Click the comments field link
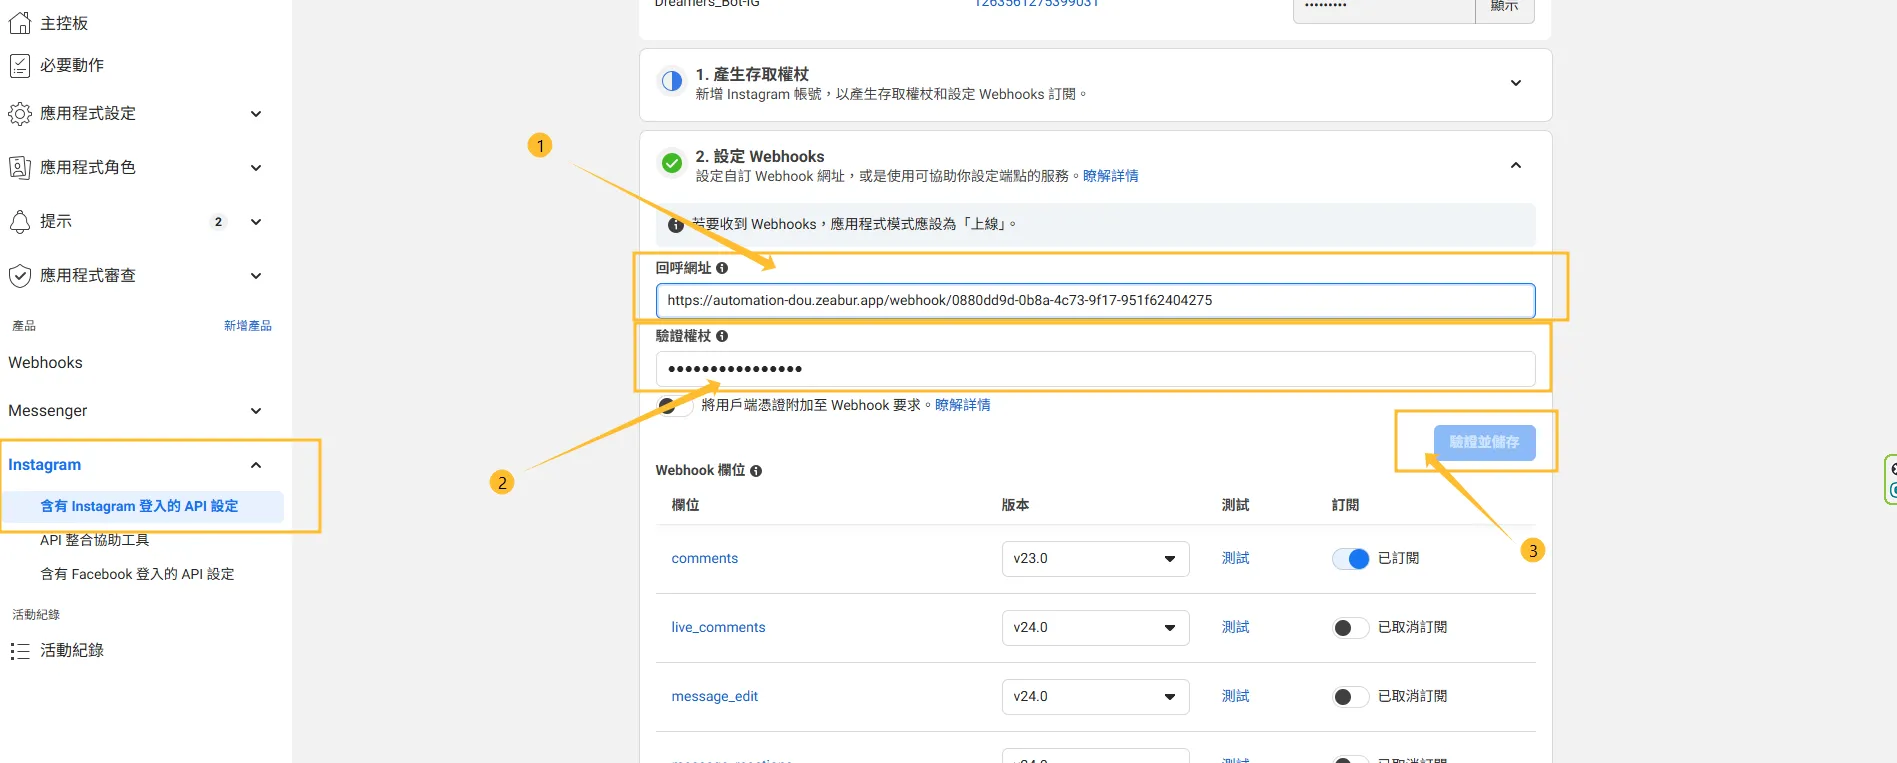This screenshot has width=1897, height=763. coord(705,559)
